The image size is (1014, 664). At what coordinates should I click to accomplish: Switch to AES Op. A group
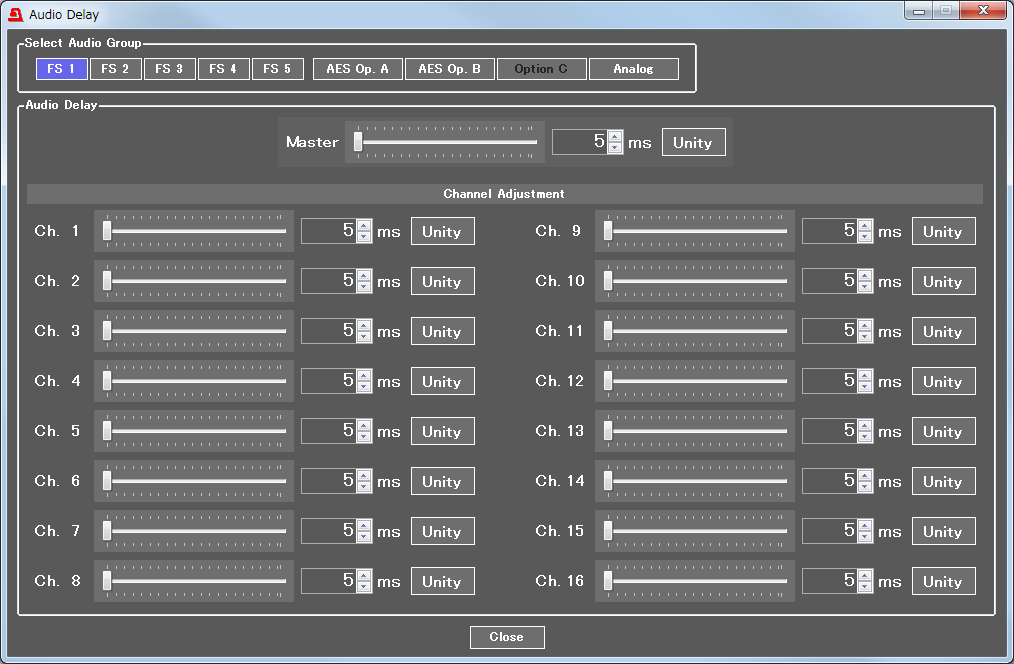coord(357,69)
